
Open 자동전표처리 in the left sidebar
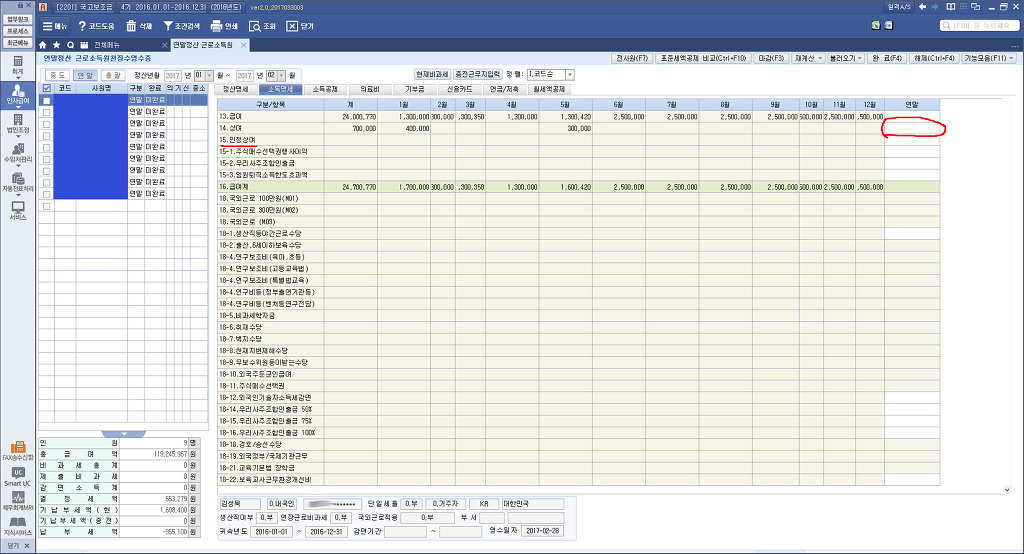point(18,182)
